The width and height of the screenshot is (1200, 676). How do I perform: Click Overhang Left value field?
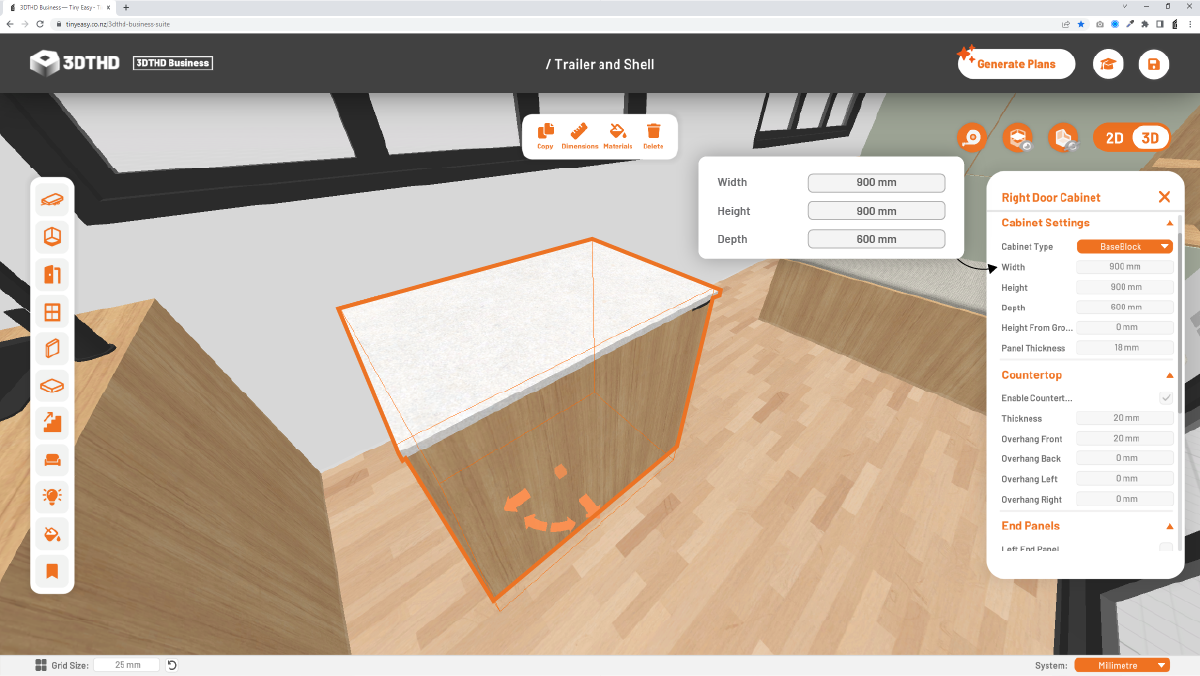click(1125, 479)
